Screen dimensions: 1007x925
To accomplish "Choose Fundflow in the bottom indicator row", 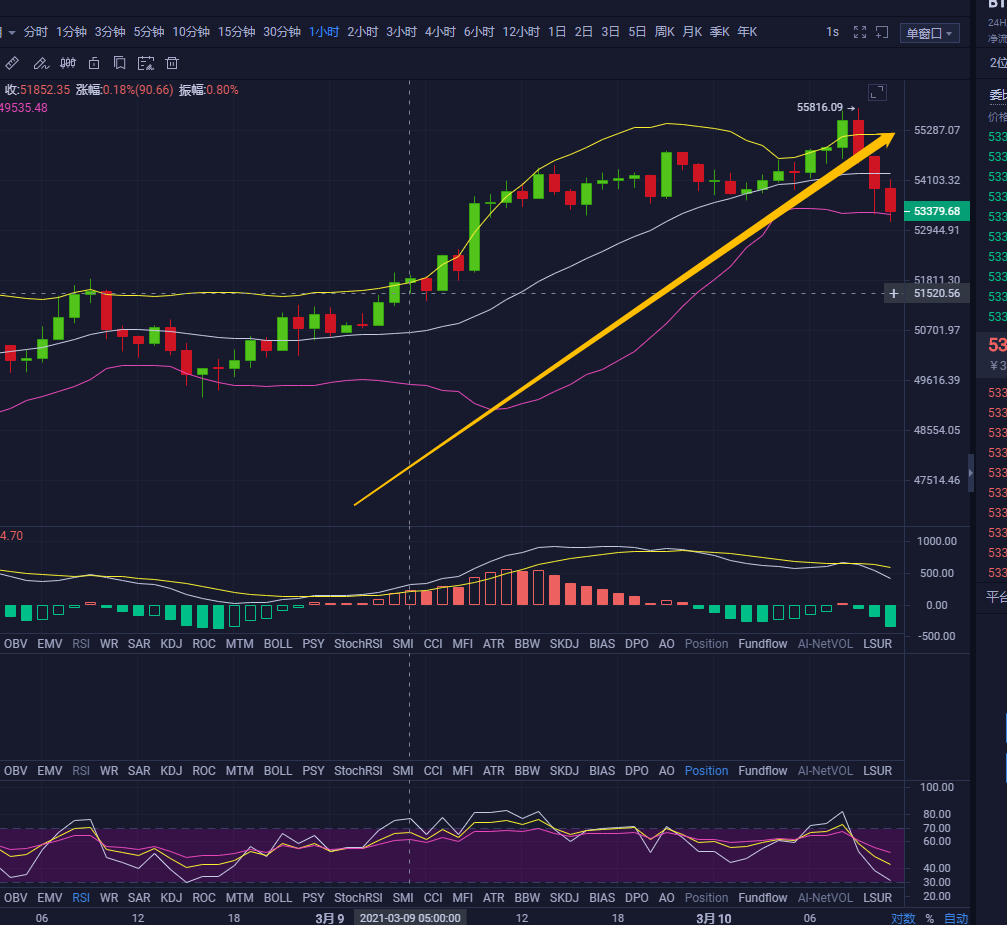I will point(763,898).
